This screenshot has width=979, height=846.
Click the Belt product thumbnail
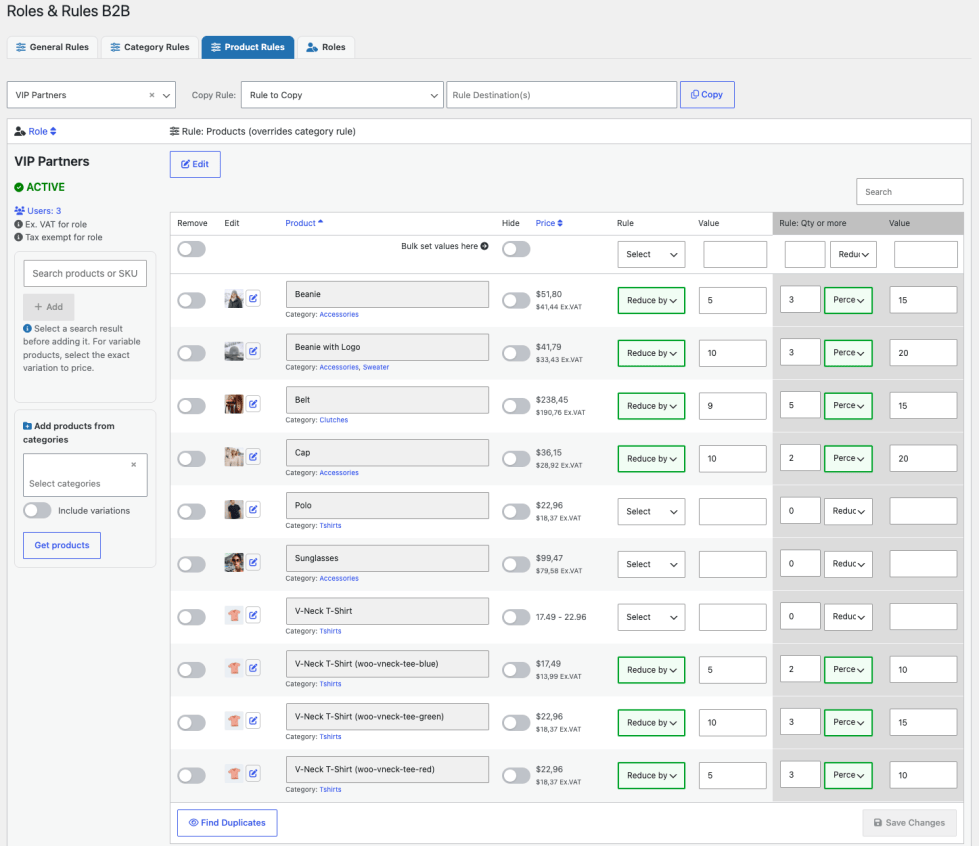[234, 404]
